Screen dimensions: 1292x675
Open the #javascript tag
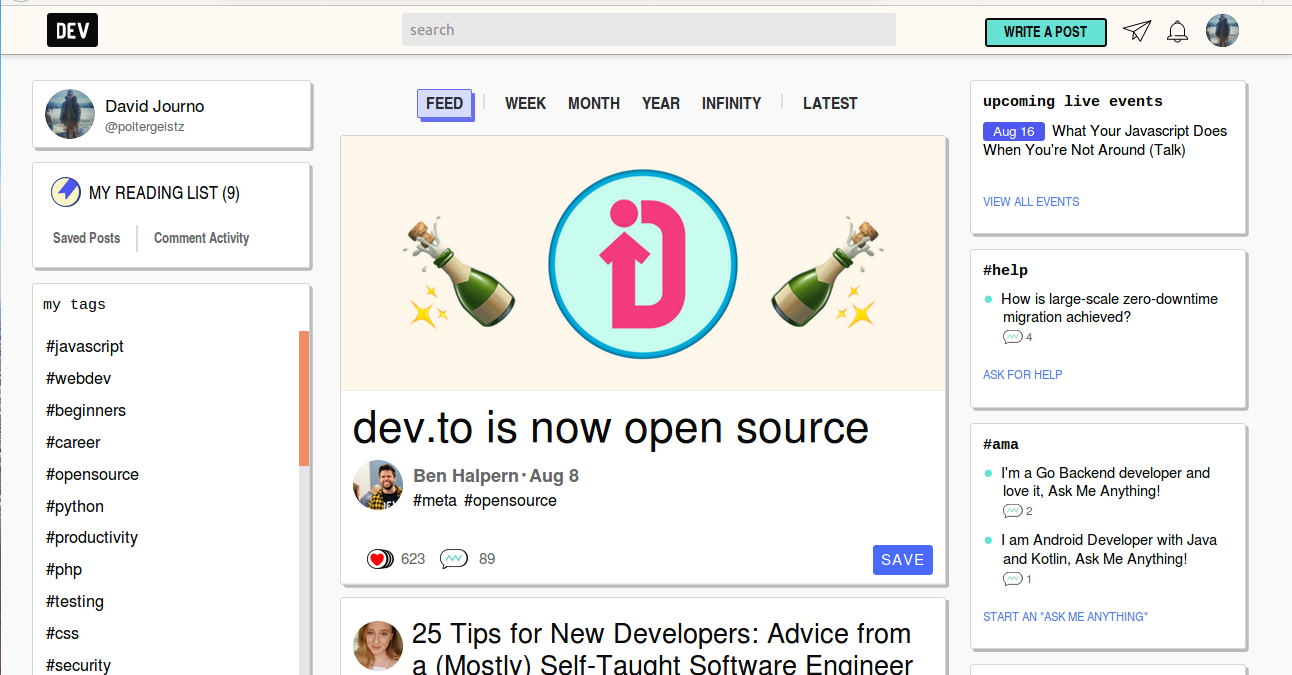85,346
